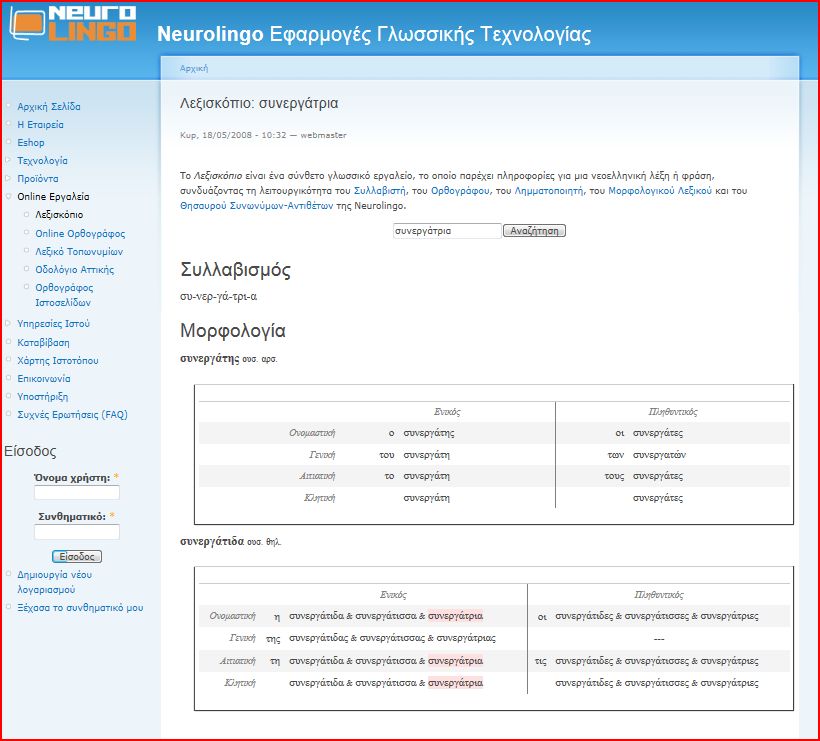Screen dimensions: 820x741
Task: Open Online Ορθογράφος tool
Action: pos(80,234)
